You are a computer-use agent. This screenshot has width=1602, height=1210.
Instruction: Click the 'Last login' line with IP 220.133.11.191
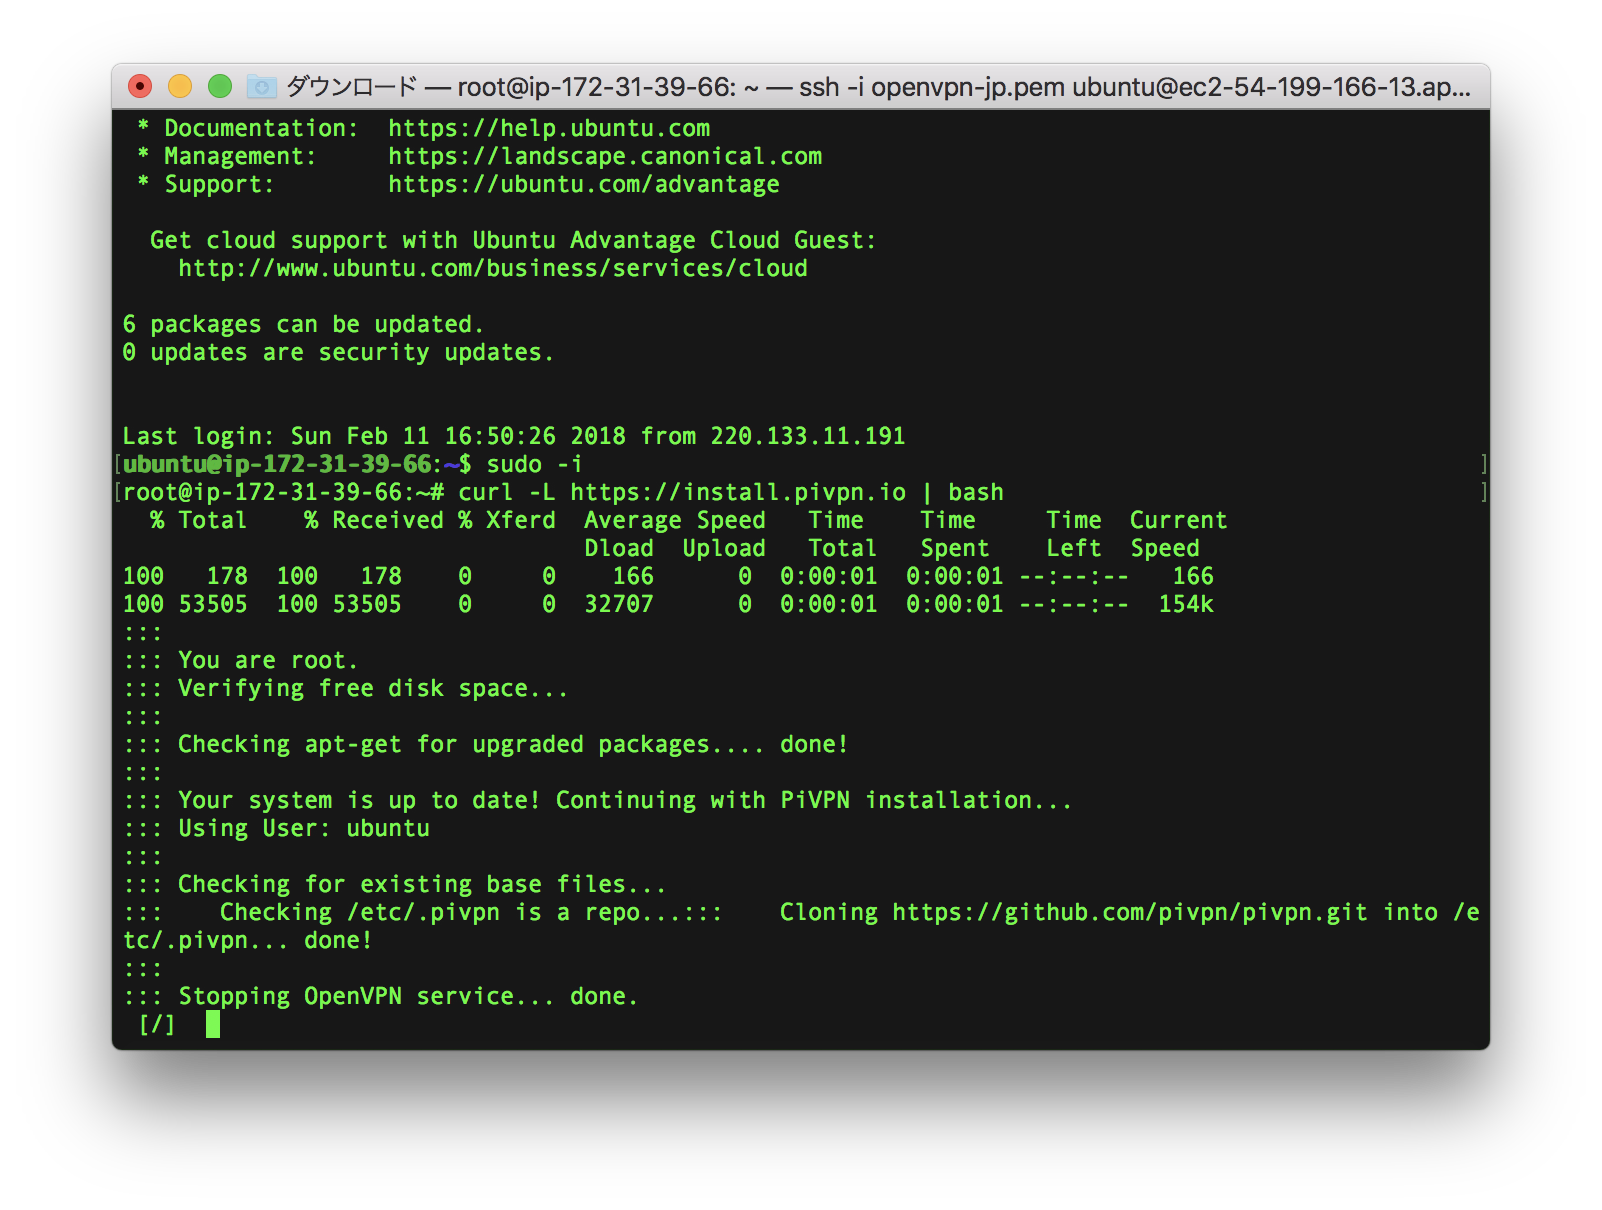pyautogui.click(x=514, y=436)
